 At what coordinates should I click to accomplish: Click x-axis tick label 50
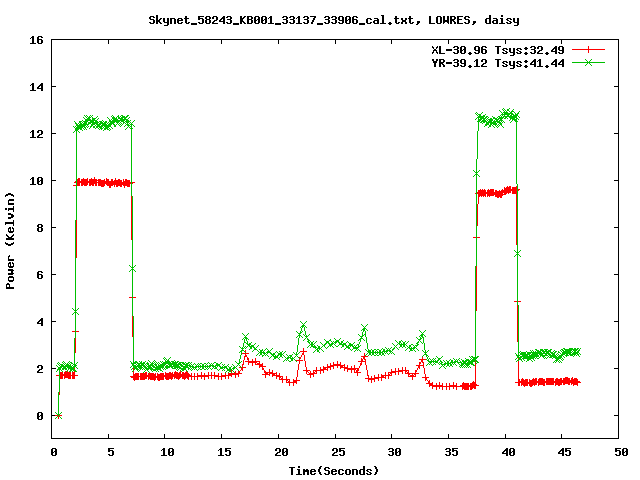point(619,452)
